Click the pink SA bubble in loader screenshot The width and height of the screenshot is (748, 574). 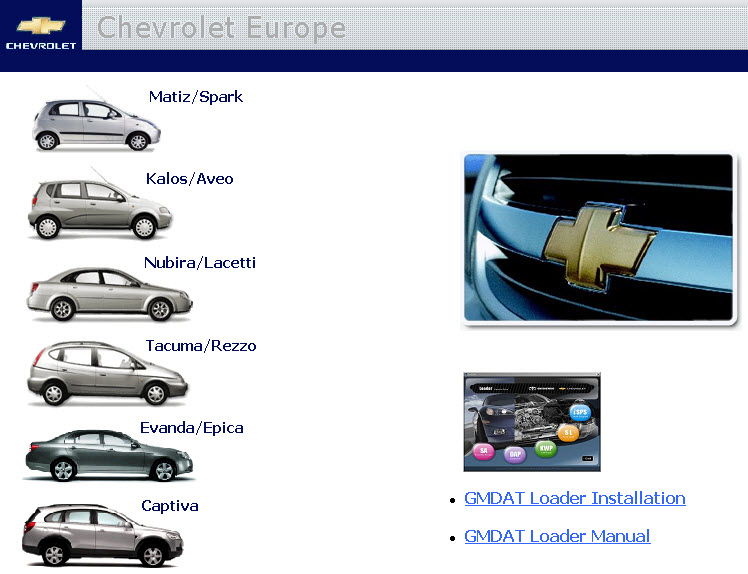(x=484, y=451)
